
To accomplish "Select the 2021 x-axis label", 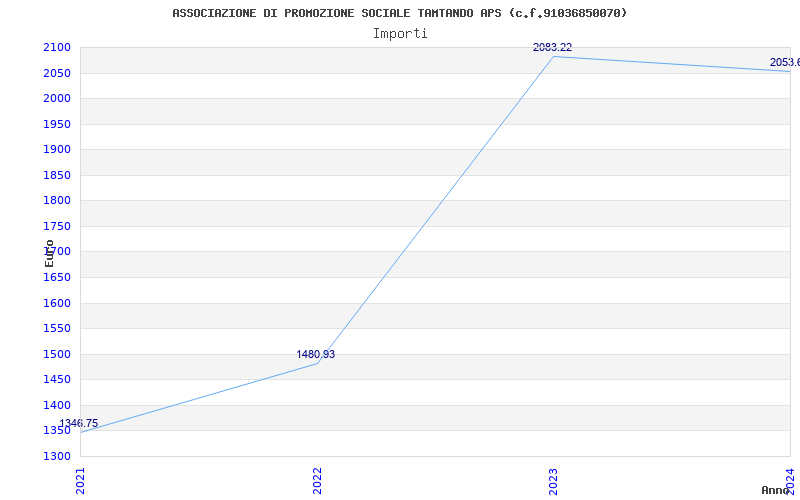I will 80,481.
